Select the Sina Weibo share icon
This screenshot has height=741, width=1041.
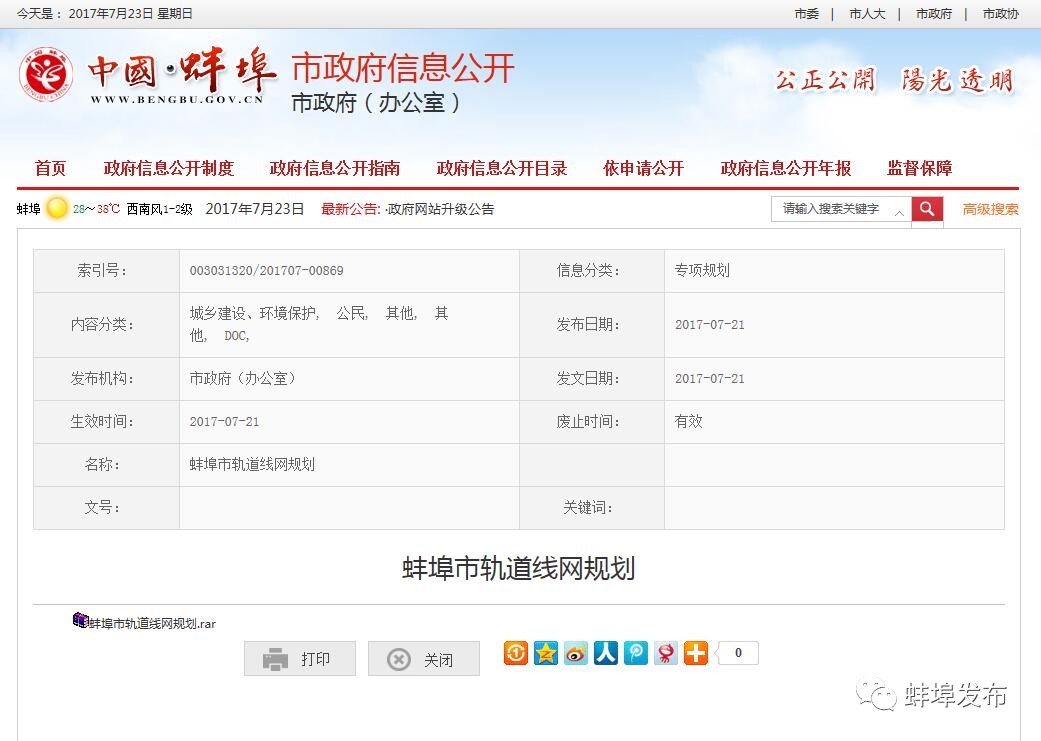[575, 653]
